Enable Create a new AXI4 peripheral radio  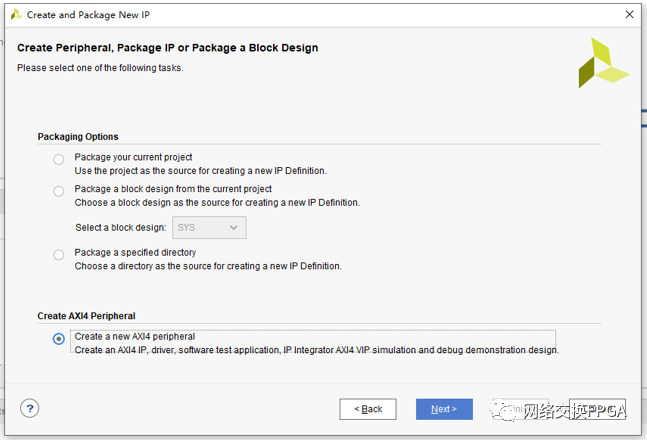pos(59,339)
